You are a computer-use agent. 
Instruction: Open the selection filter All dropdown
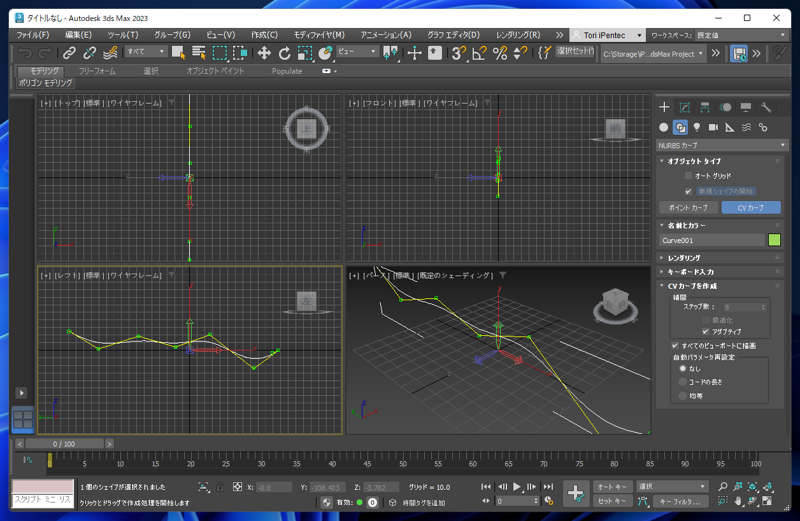tap(146, 52)
